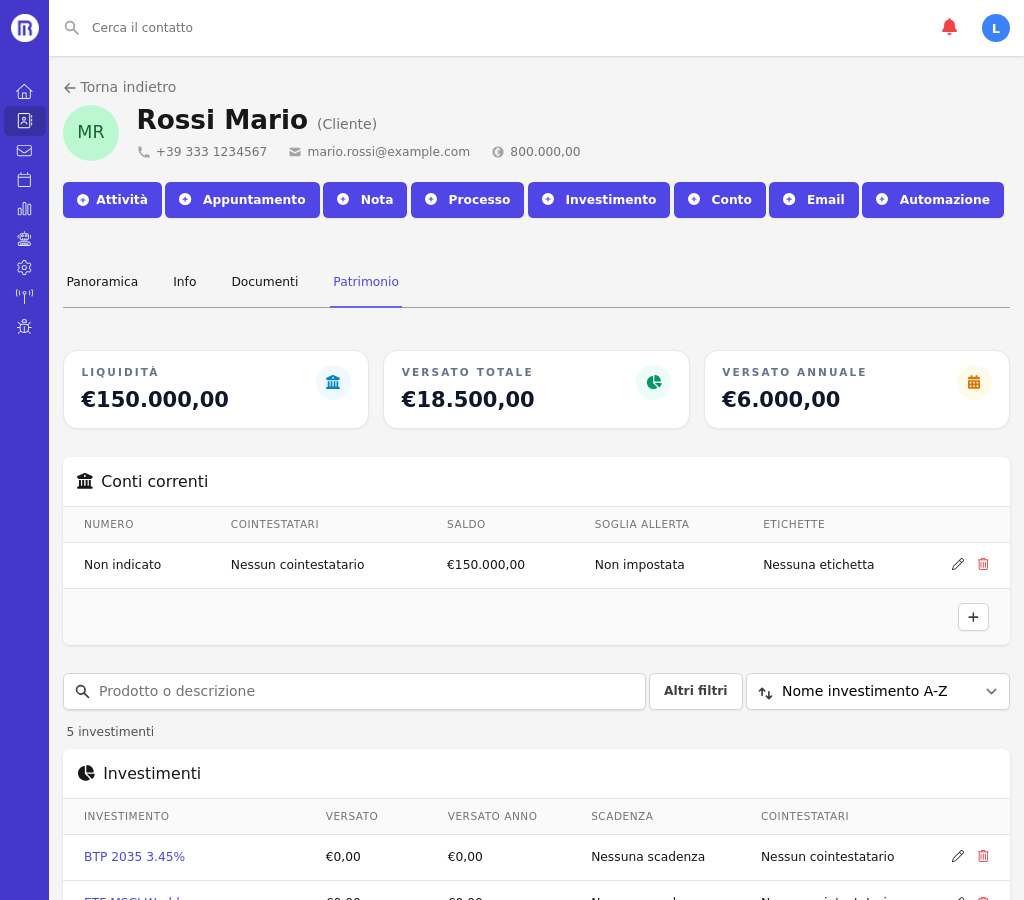Click the red notification bell

pyautogui.click(x=949, y=27)
